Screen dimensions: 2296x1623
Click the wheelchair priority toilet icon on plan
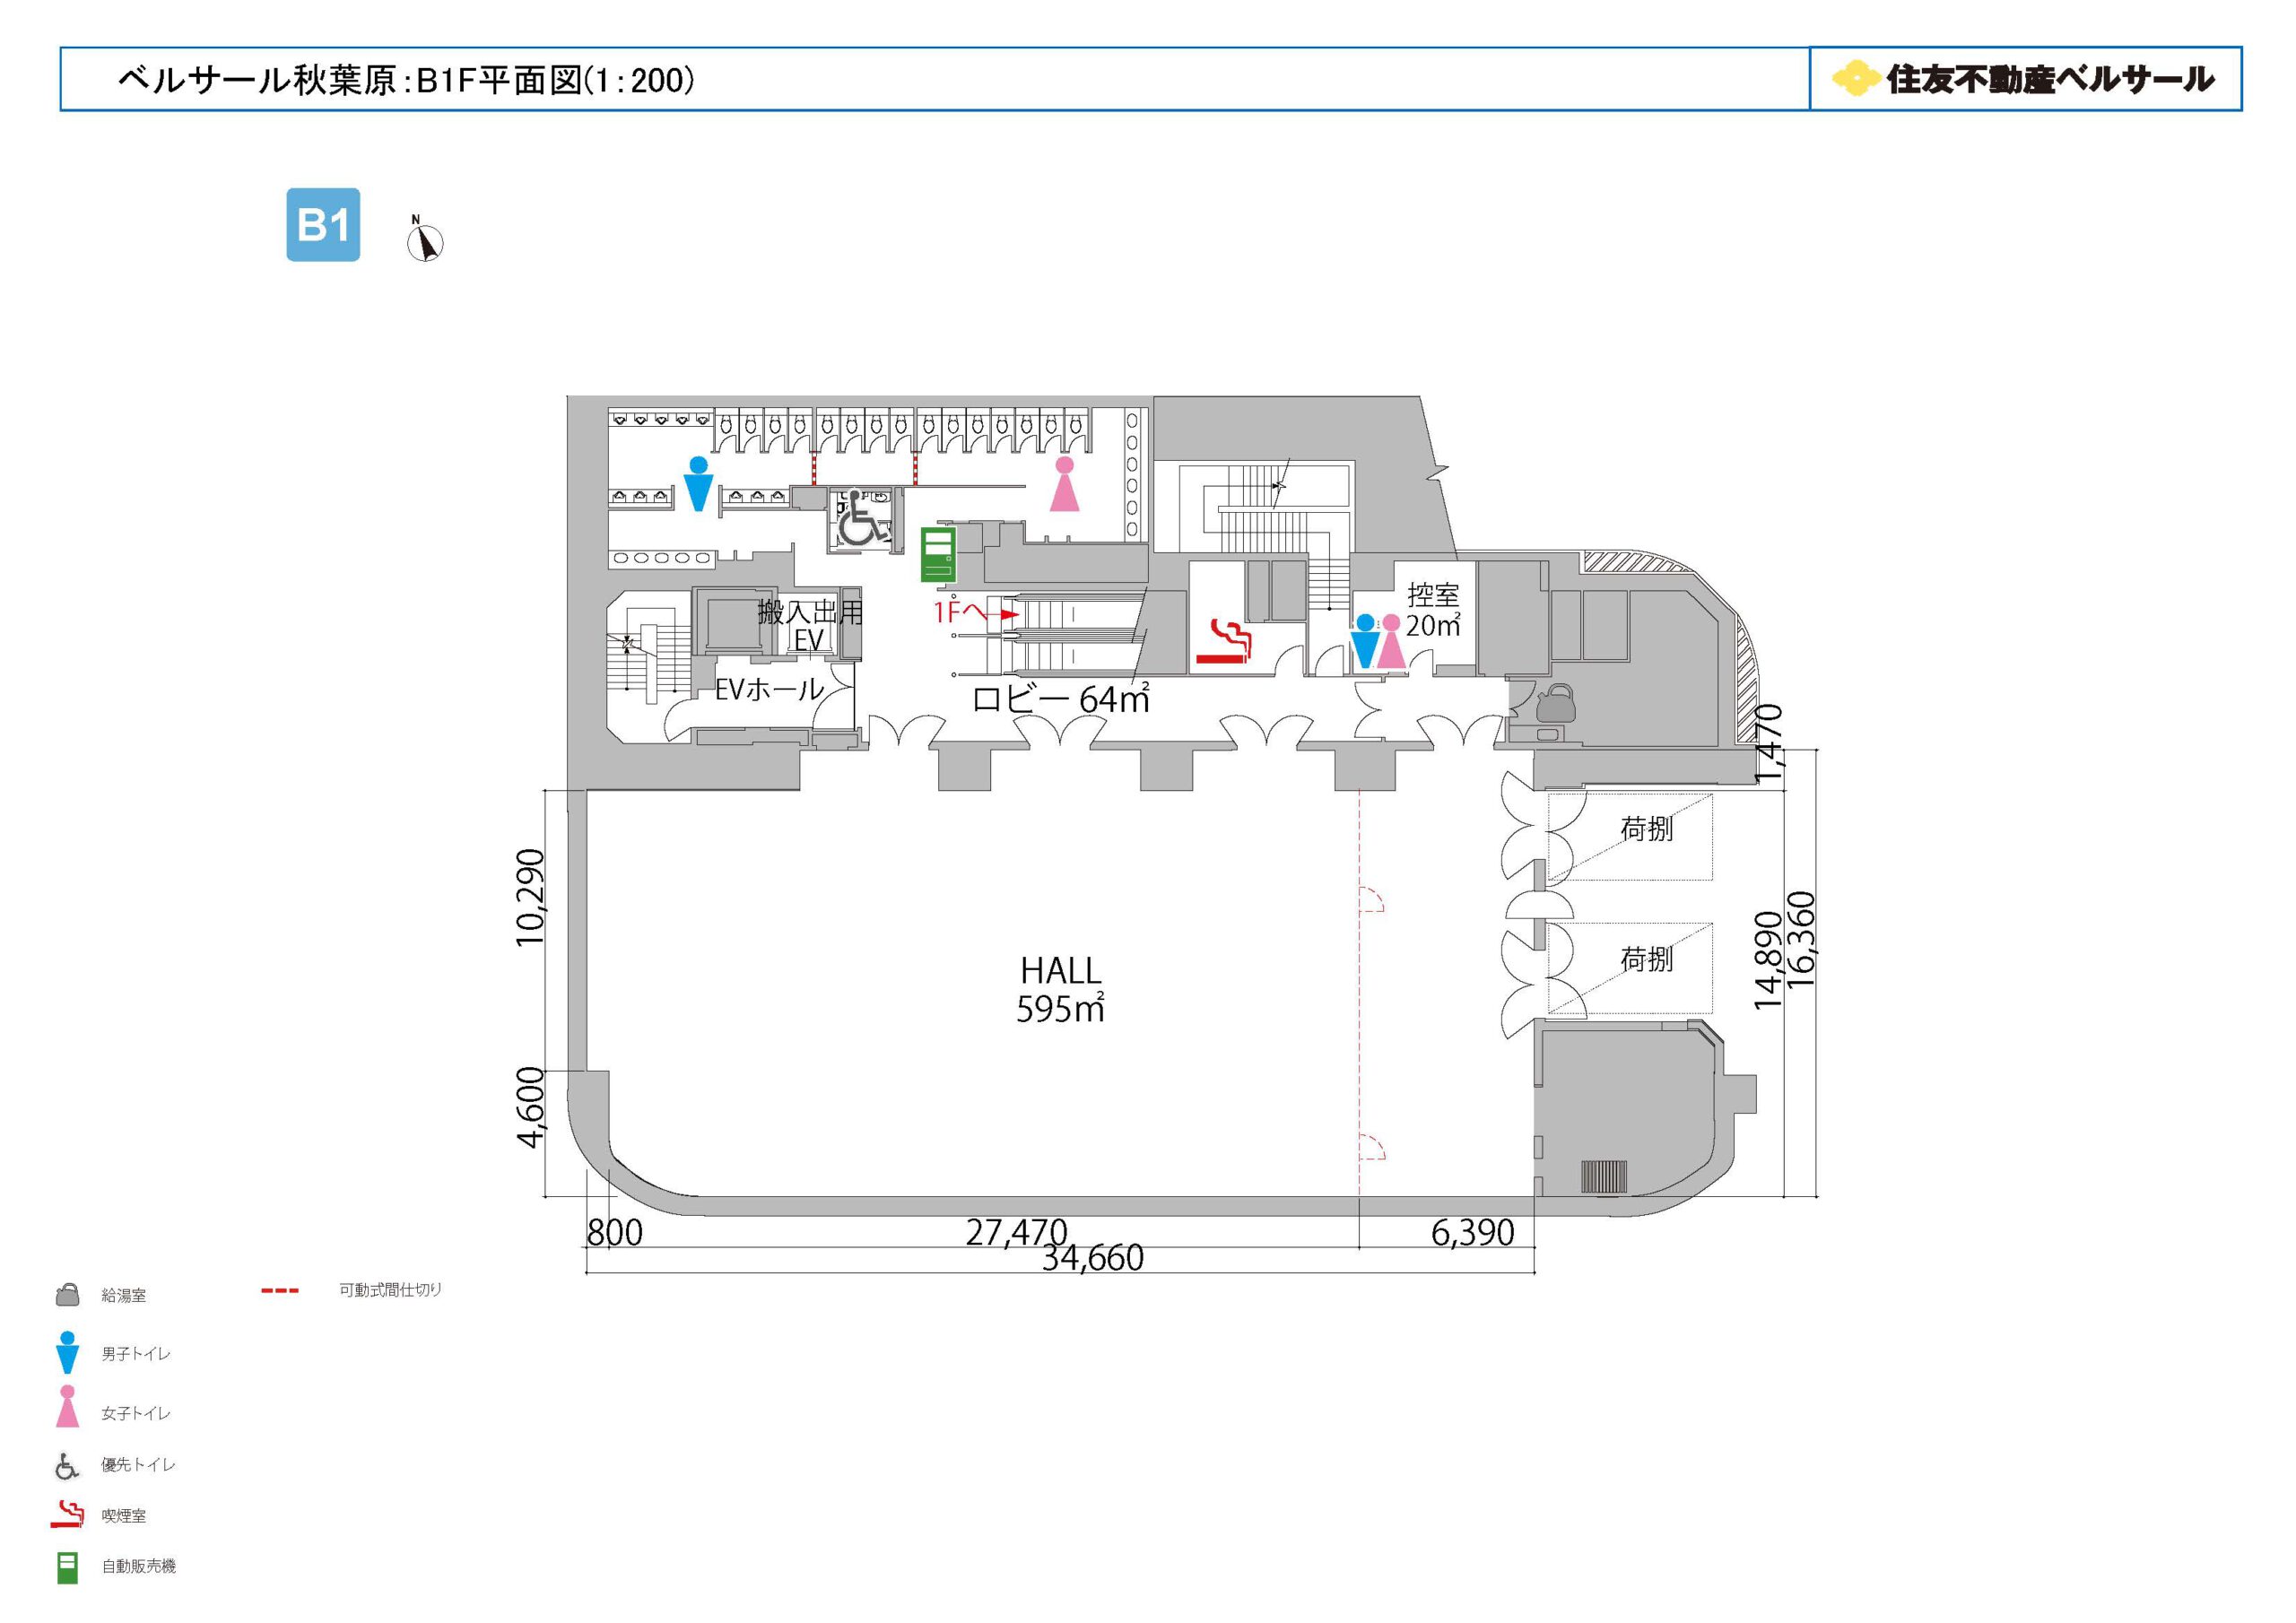[862, 520]
